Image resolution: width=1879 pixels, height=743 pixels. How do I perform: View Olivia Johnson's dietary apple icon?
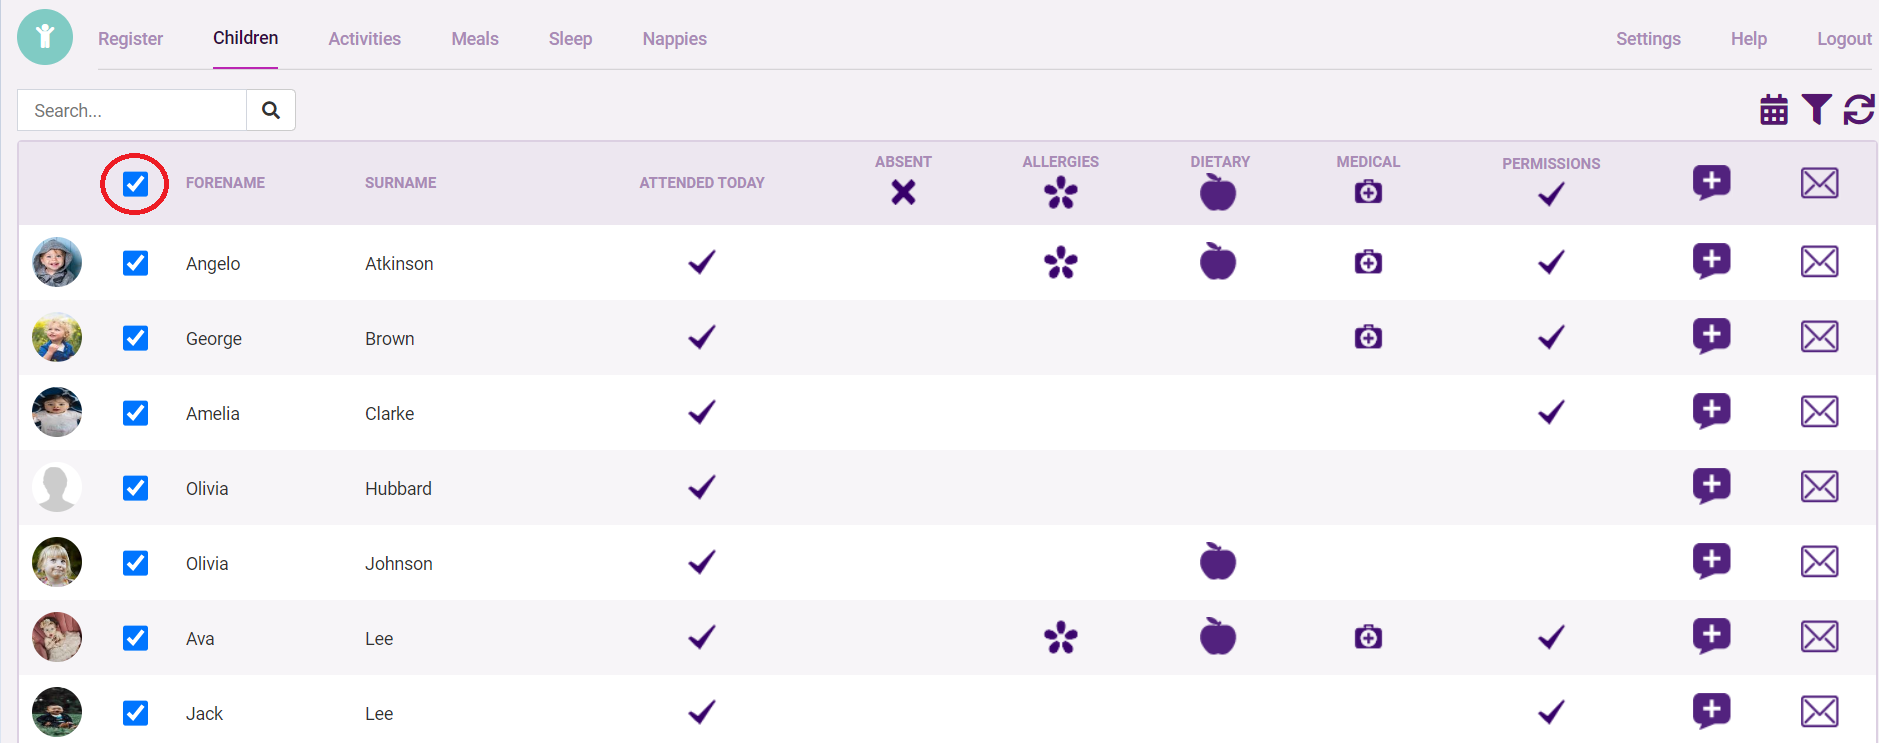tap(1217, 562)
